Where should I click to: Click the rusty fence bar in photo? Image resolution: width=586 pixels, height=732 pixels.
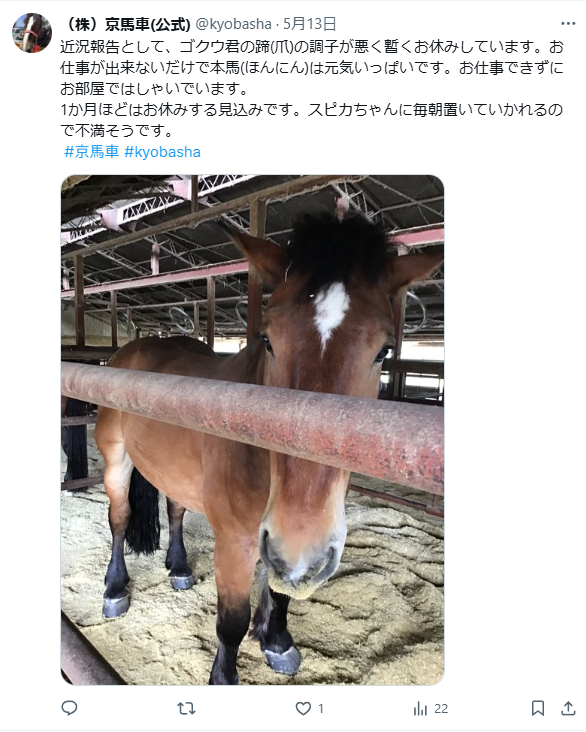point(252,422)
